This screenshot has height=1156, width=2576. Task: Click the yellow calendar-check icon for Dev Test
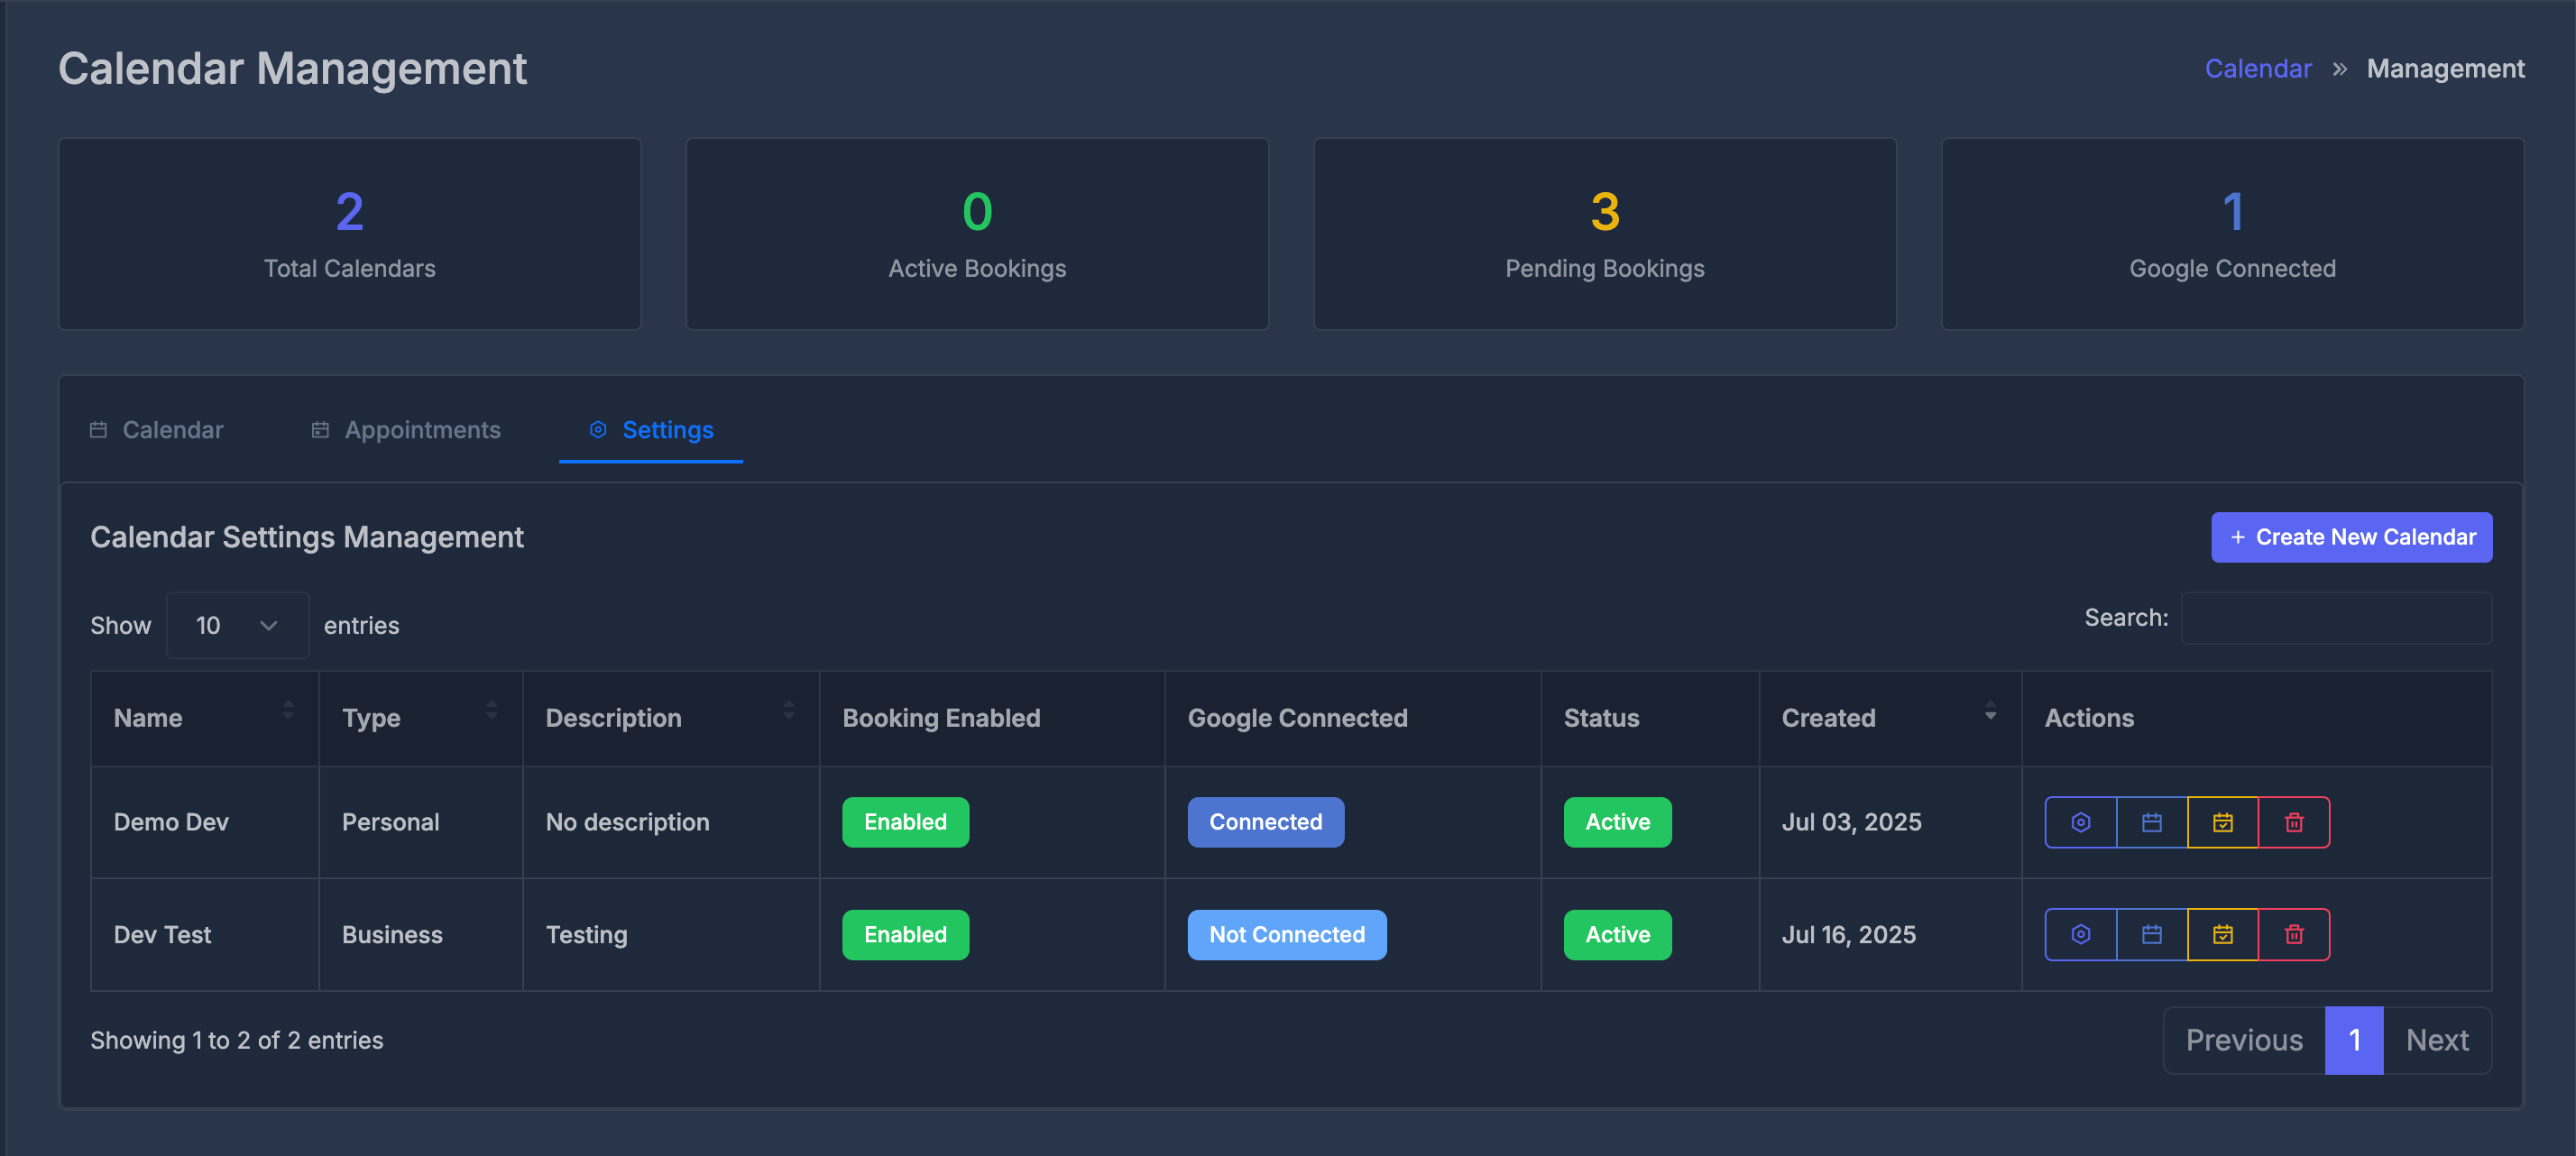pyautogui.click(x=2223, y=934)
